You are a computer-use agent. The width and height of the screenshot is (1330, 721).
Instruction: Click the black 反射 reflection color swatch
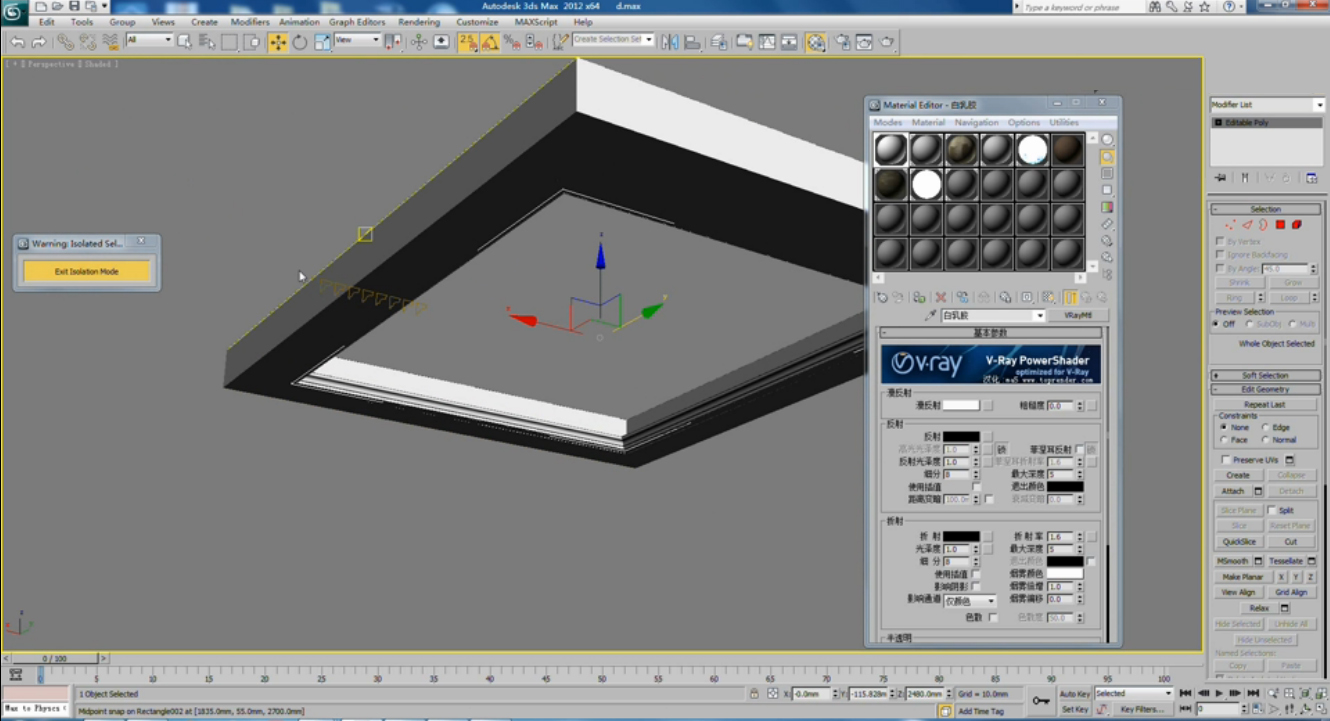(961, 437)
